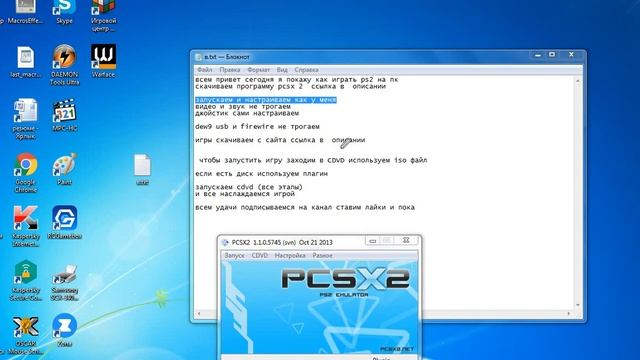Minimize the PCSX2 window
Screen dimensions: 640x360
pyautogui.click(x=372, y=241)
